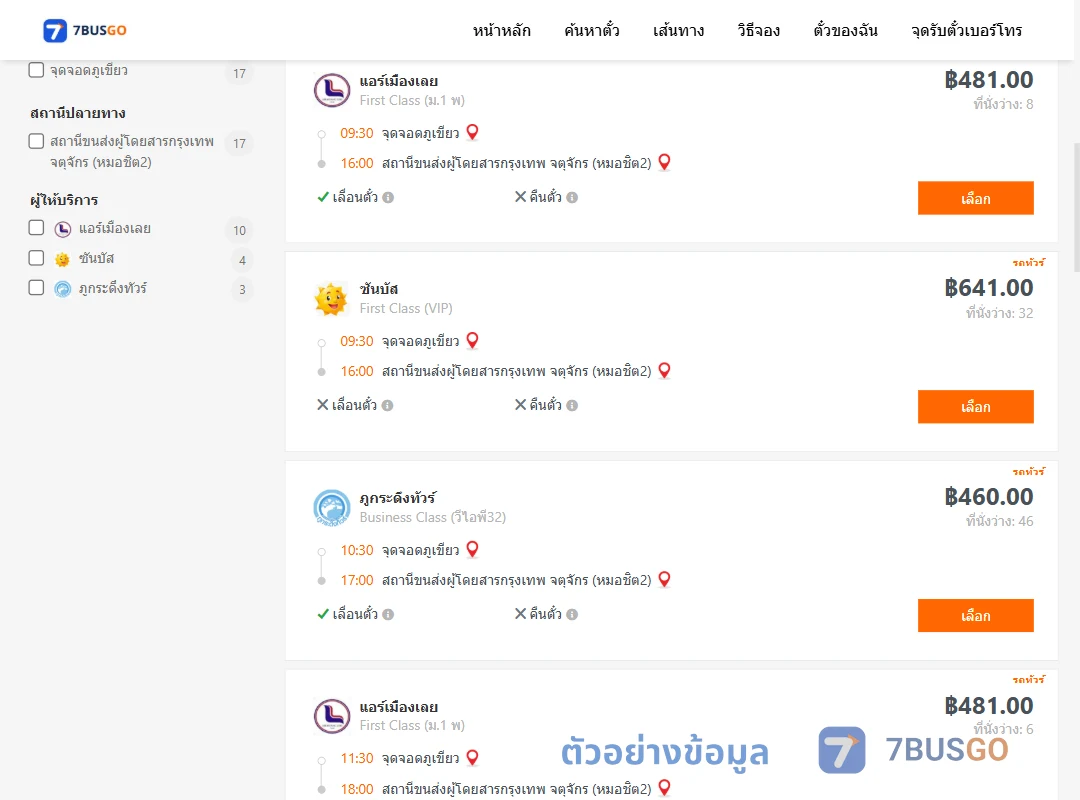
Task: Click ซันบัส sun icon in operator filter
Action: point(63,259)
